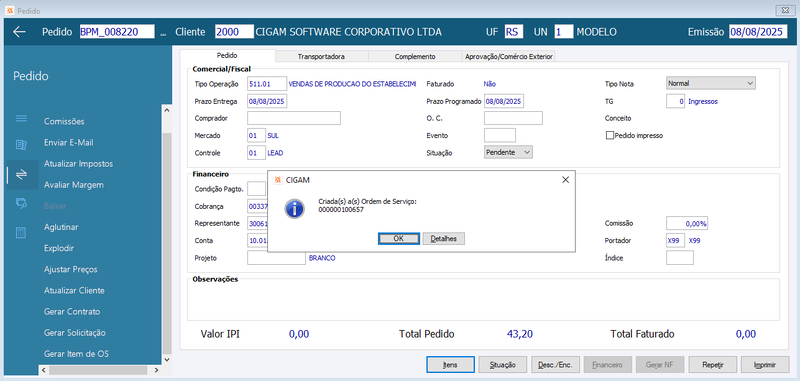Click the calculator icon beside Aglutinar

(21, 233)
